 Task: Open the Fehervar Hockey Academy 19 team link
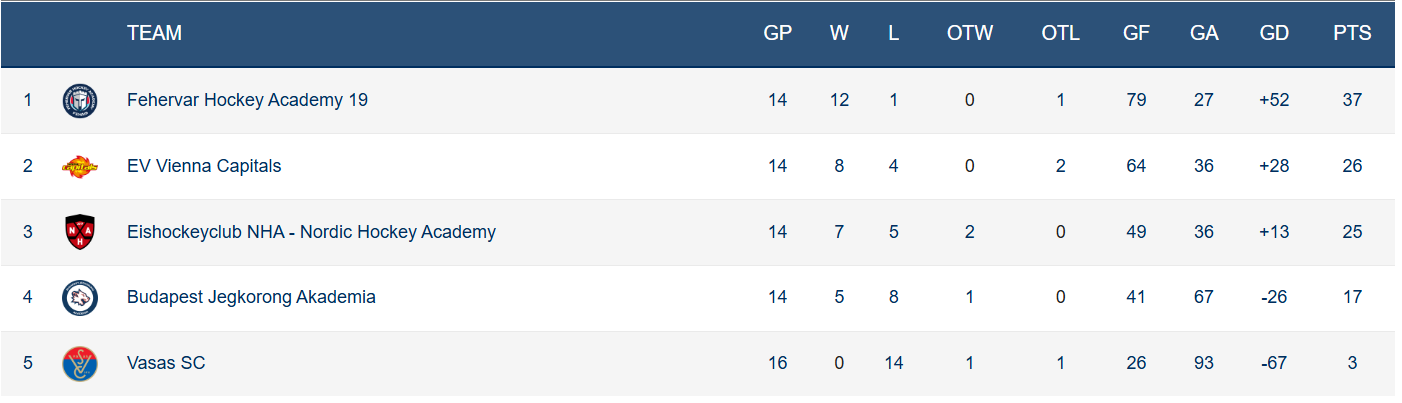point(247,100)
